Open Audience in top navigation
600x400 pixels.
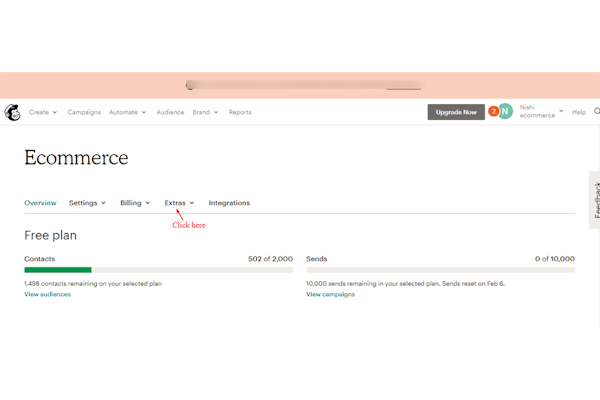(170, 112)
